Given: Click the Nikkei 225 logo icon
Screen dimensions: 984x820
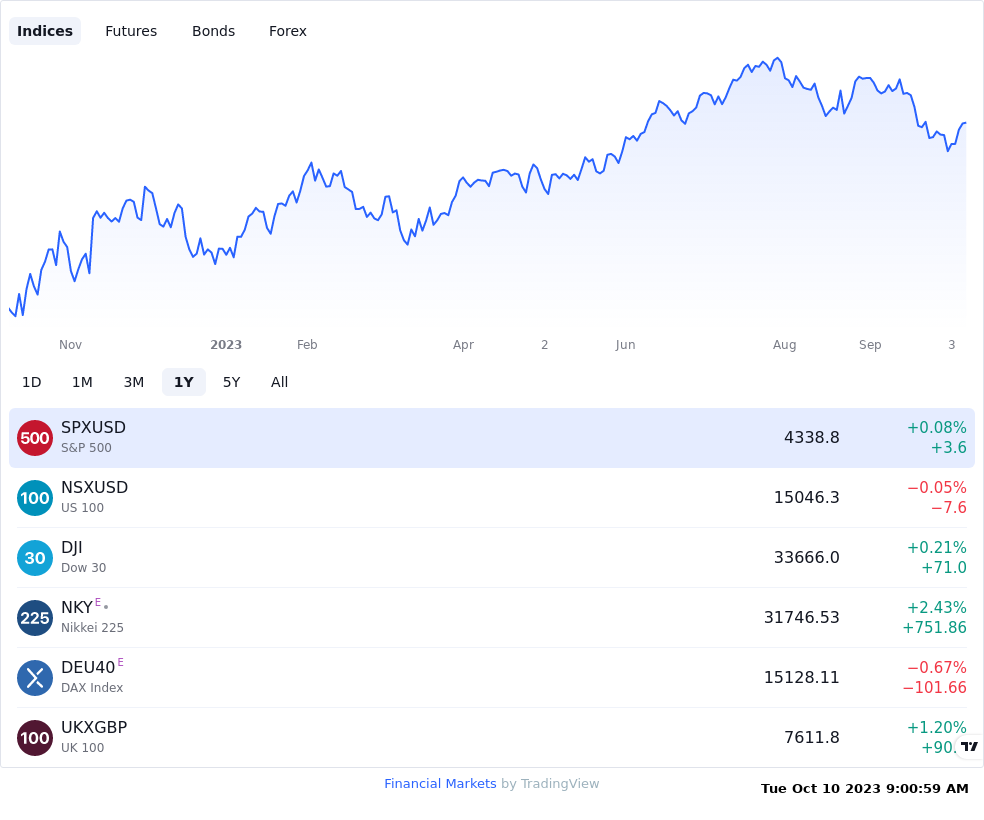Looking at the screenshot, I should tap(35, 618).
